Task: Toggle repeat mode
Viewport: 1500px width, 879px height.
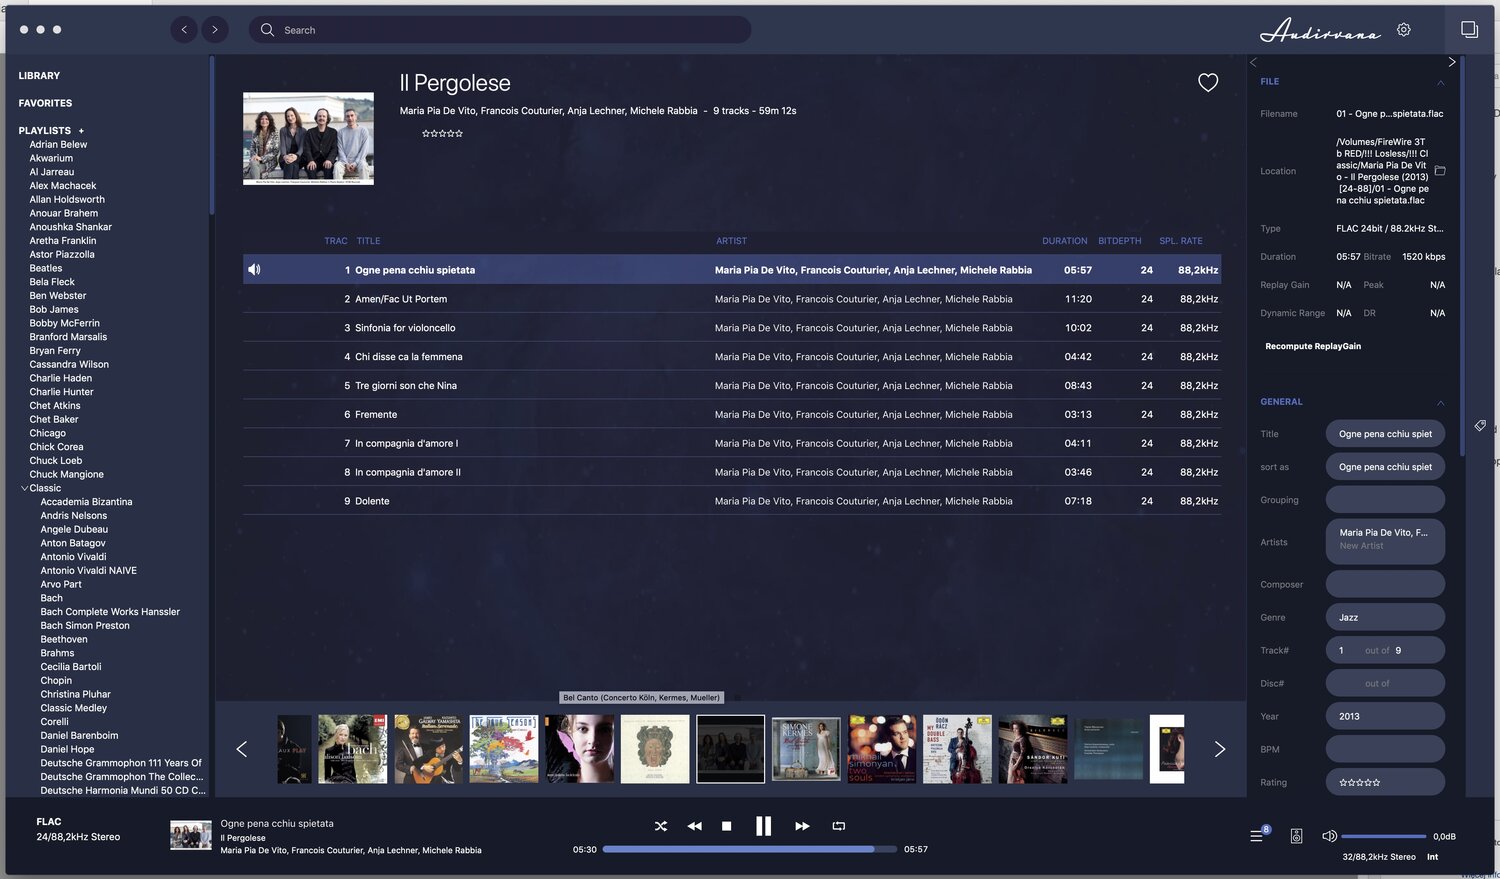Action: (x=839, y=826)
